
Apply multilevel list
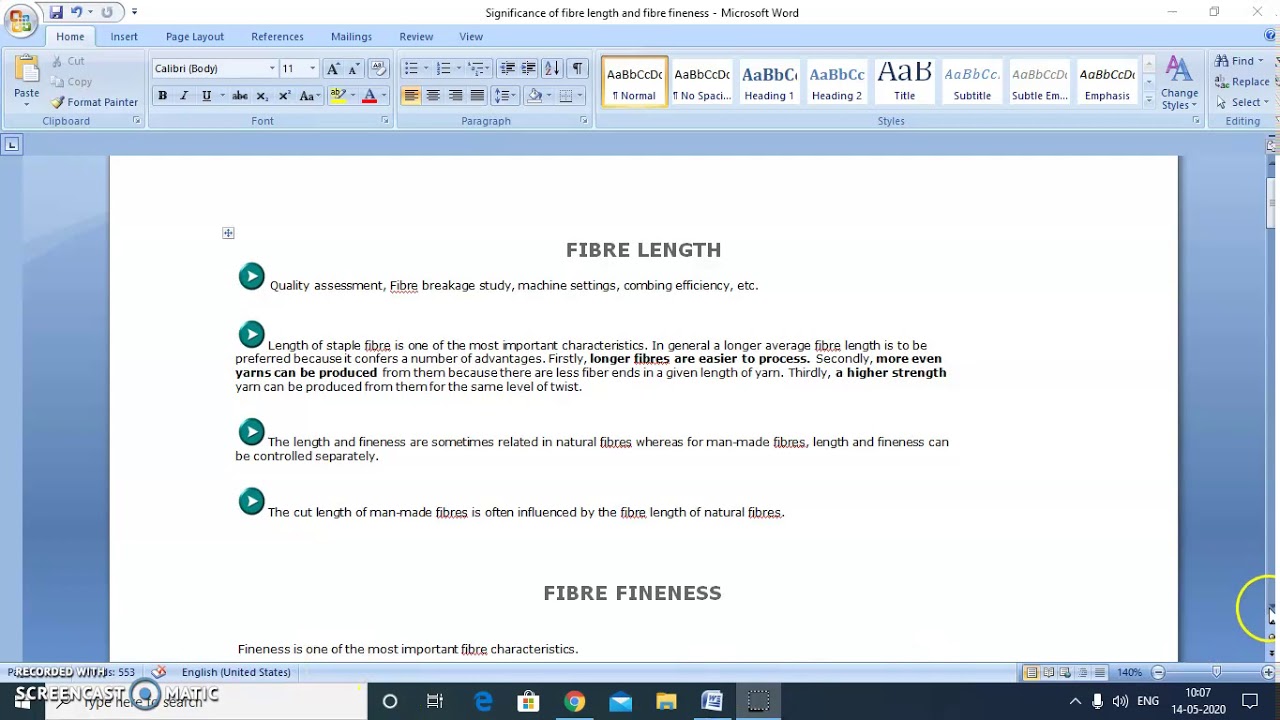pos(477,68)
